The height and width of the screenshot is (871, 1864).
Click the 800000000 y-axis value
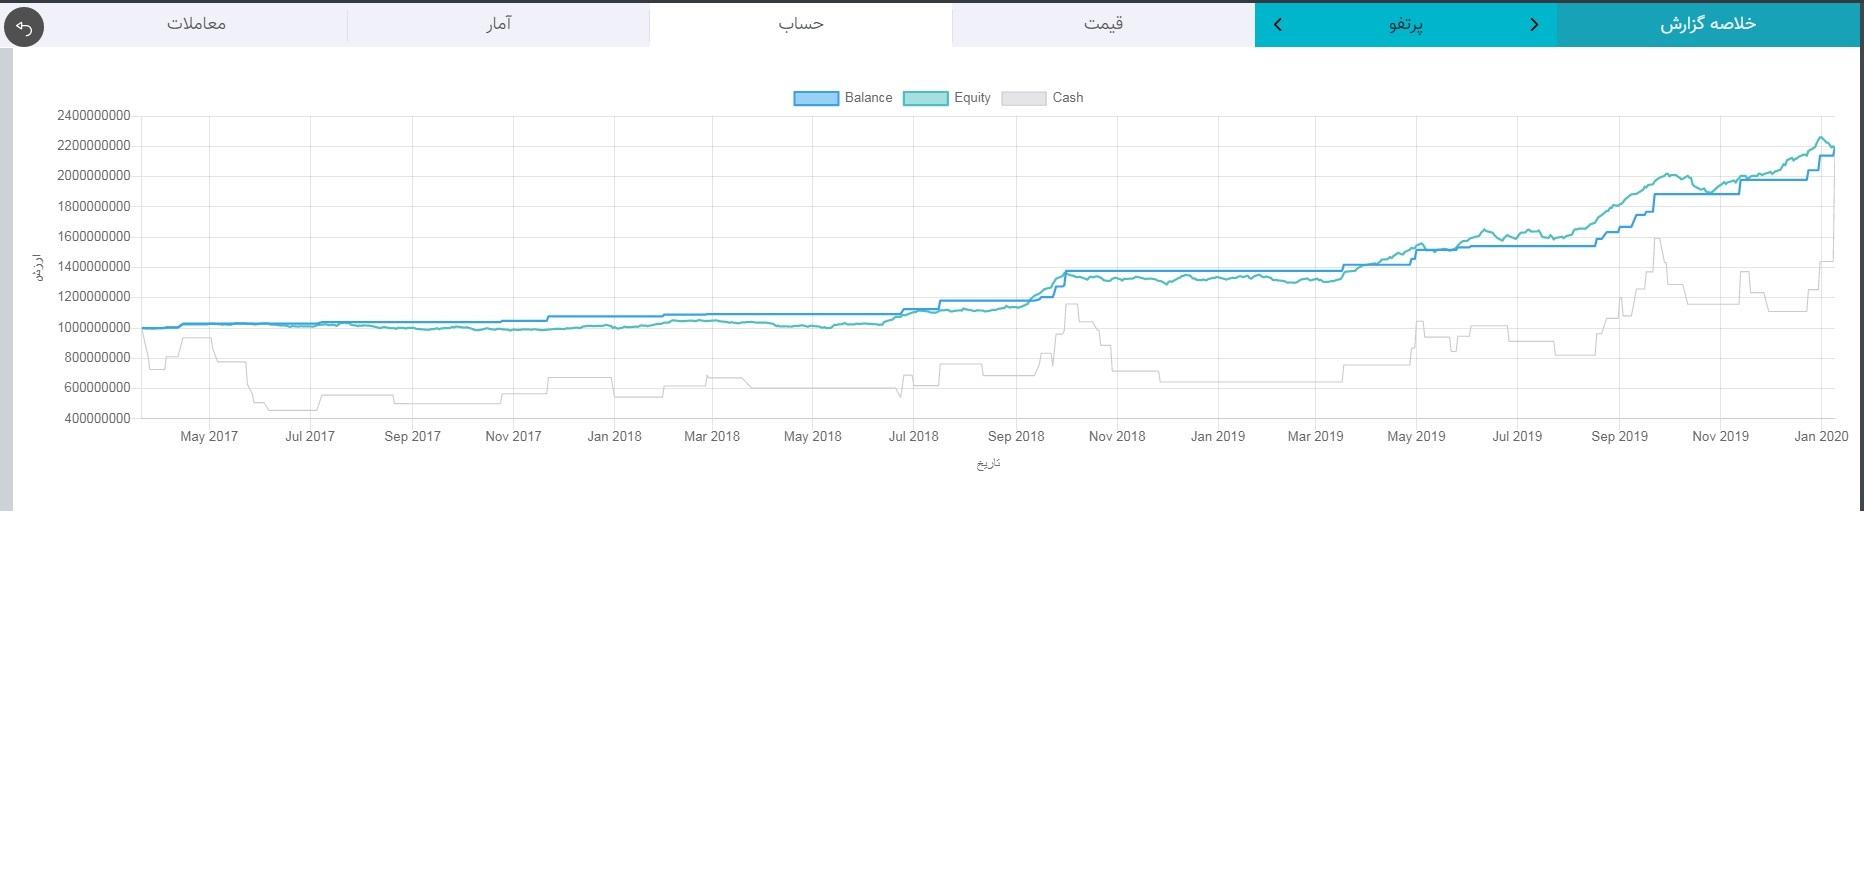point(98,358)
